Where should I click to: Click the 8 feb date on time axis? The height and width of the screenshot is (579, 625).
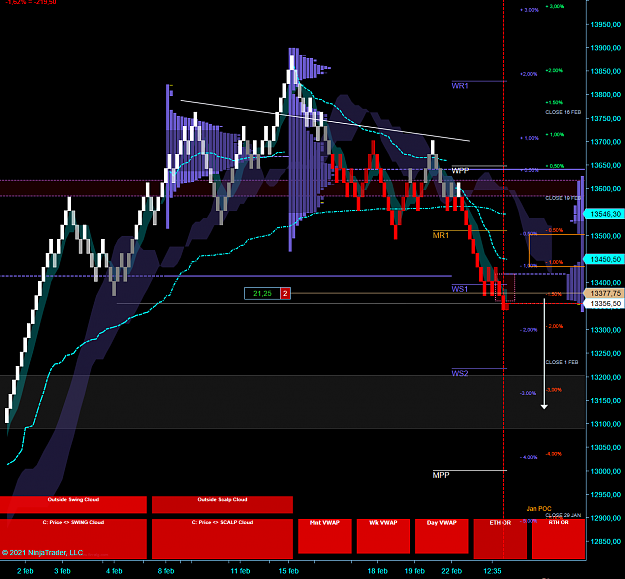click(166, 571)
